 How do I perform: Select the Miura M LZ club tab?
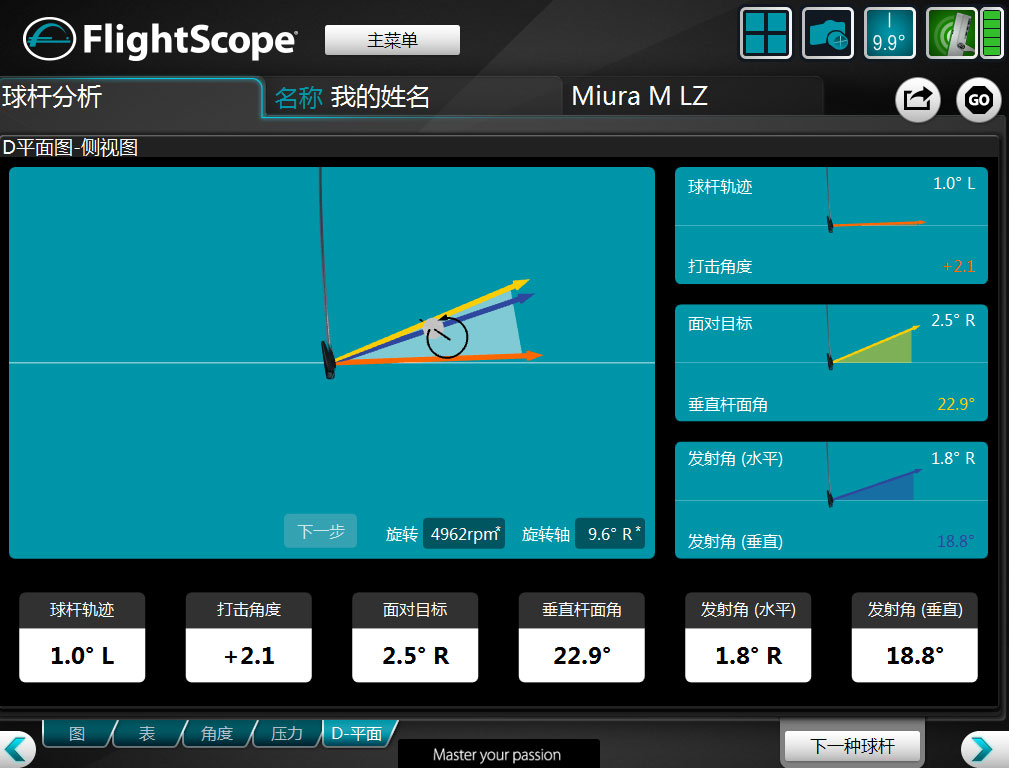(690, 97)
